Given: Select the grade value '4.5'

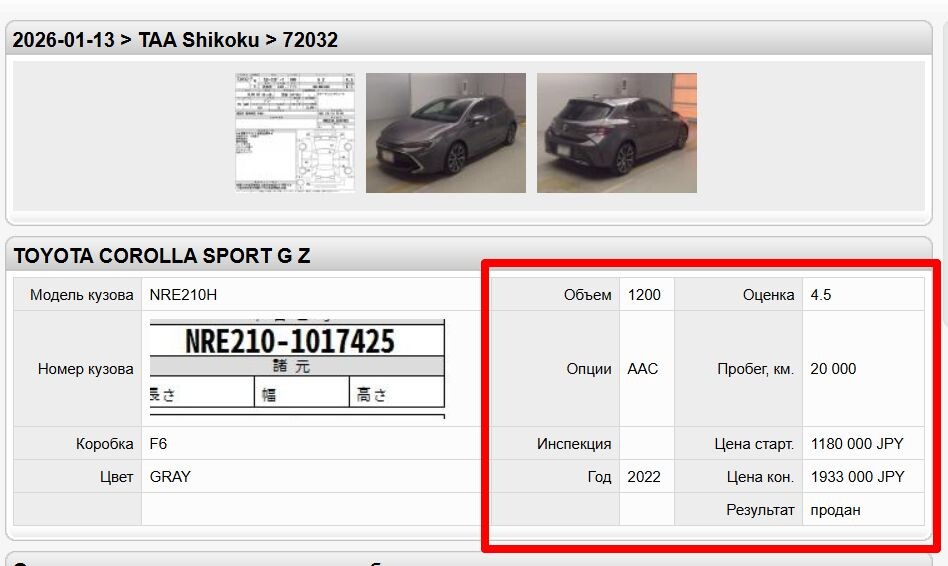Looking at the screenshot, I should click(x=820, y=295).
